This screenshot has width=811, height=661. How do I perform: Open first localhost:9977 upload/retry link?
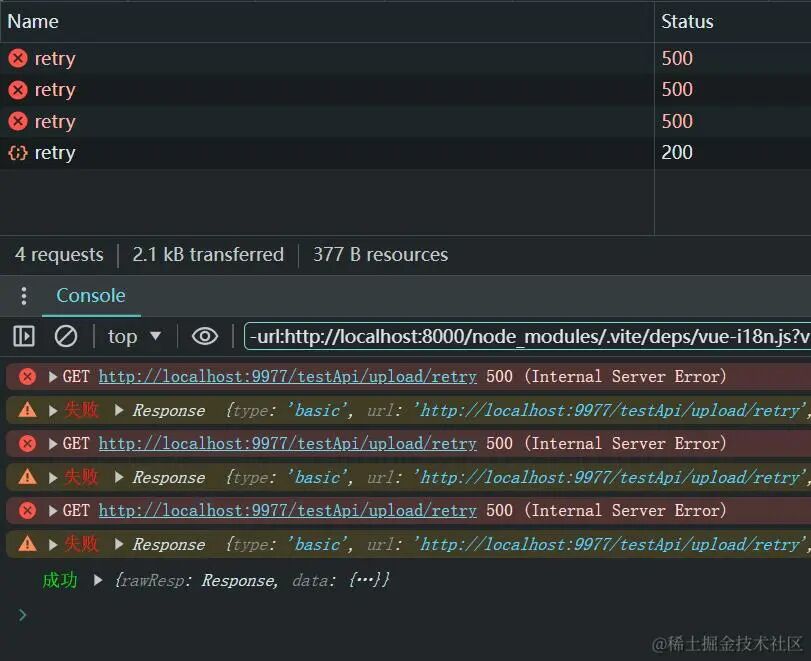(287, 377)
